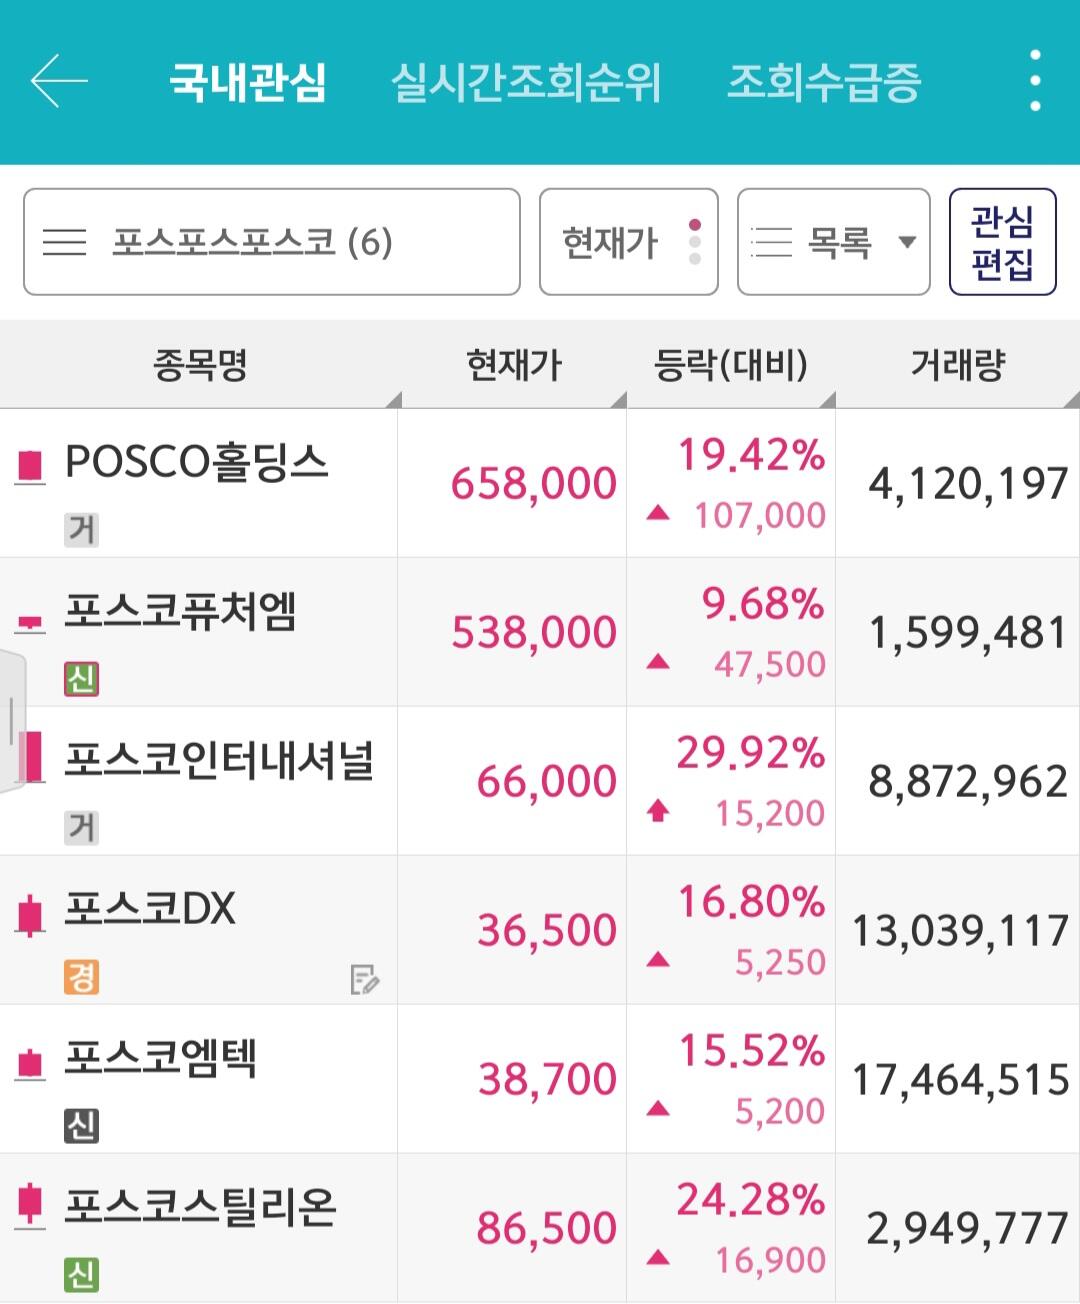Toggle the 현재가 display mode button

click(628, 242)
